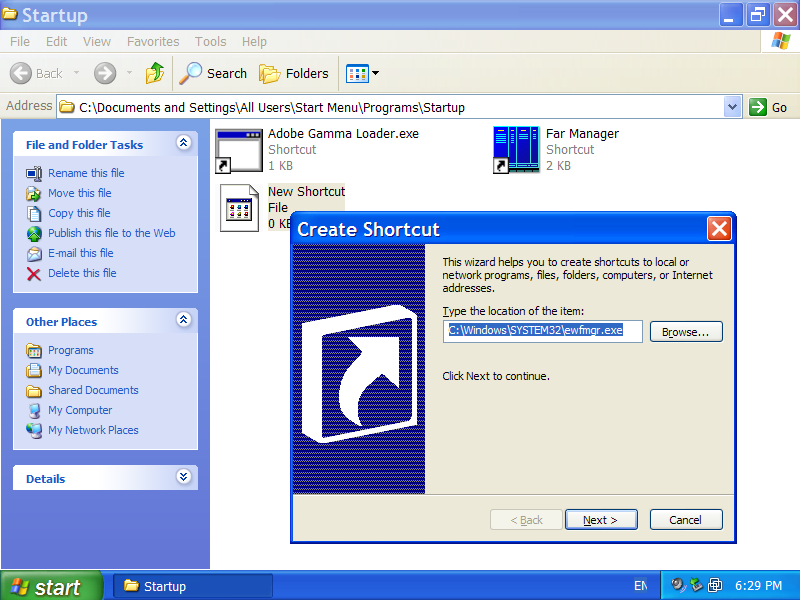This screenshot has width=800, height=600.
Task: Open the Edit menu
Action: pyautogui.click(x=56, y=41)
